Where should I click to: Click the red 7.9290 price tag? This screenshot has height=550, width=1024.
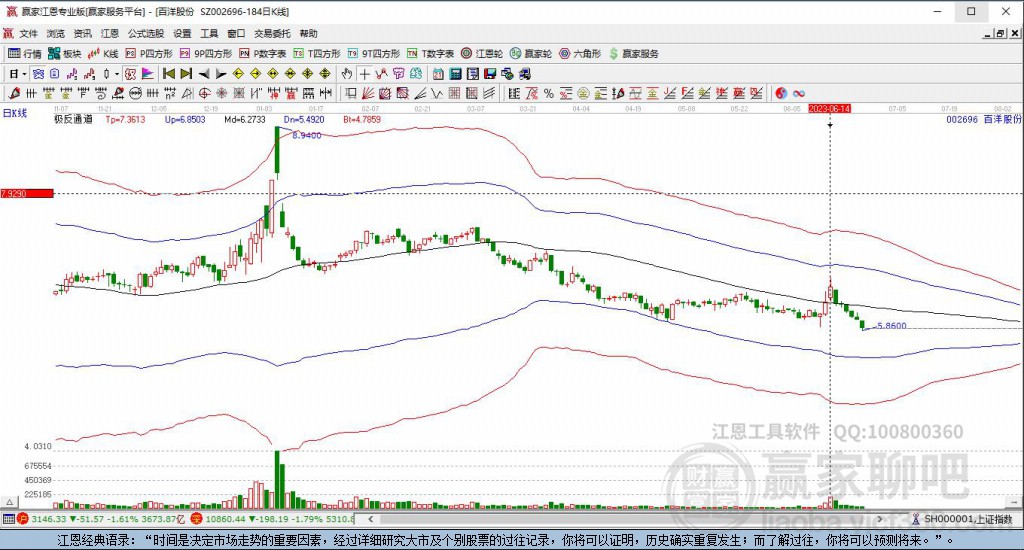coord(27,193)
